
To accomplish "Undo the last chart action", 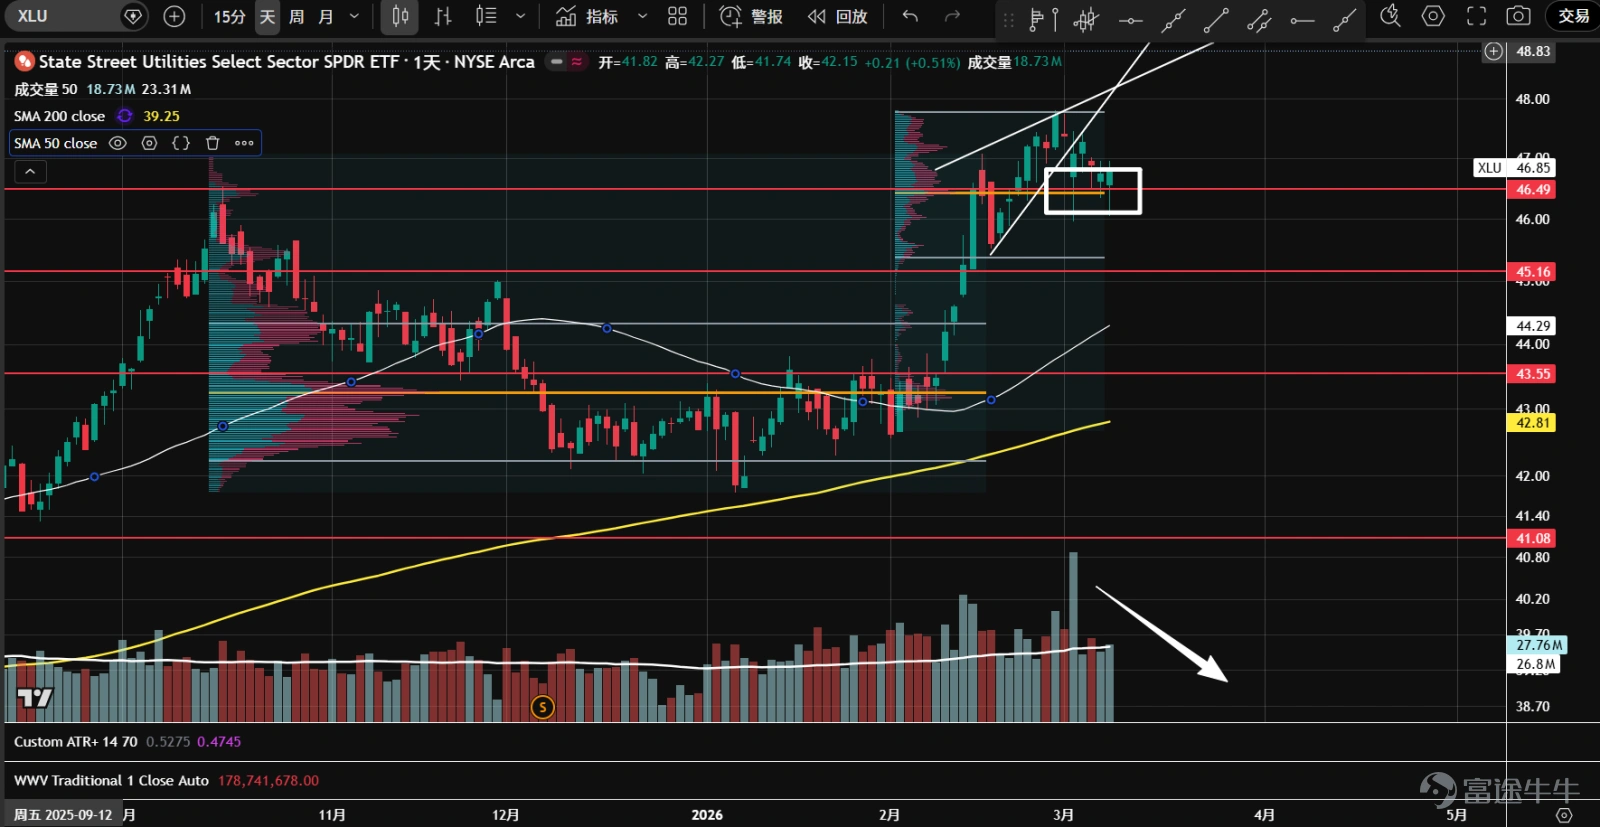I will click(910, 16).
